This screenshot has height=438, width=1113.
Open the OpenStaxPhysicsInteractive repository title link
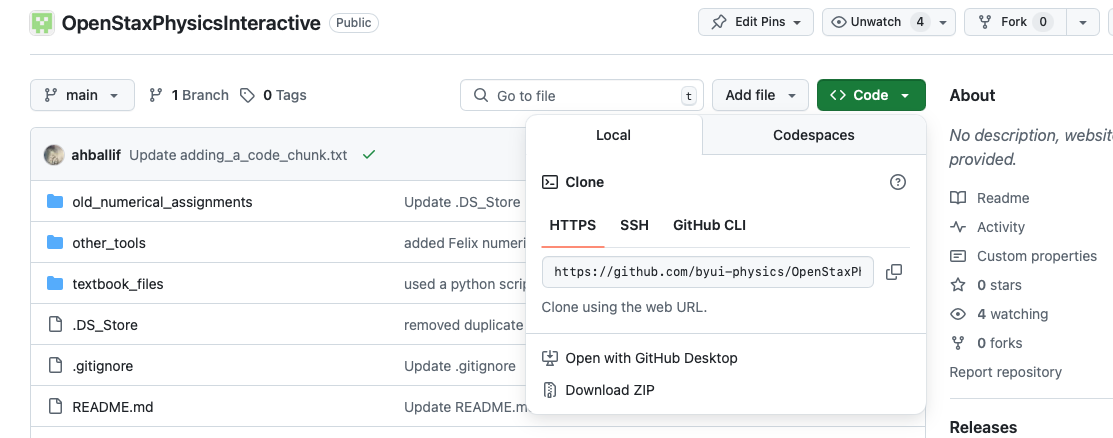pos(191,23)
